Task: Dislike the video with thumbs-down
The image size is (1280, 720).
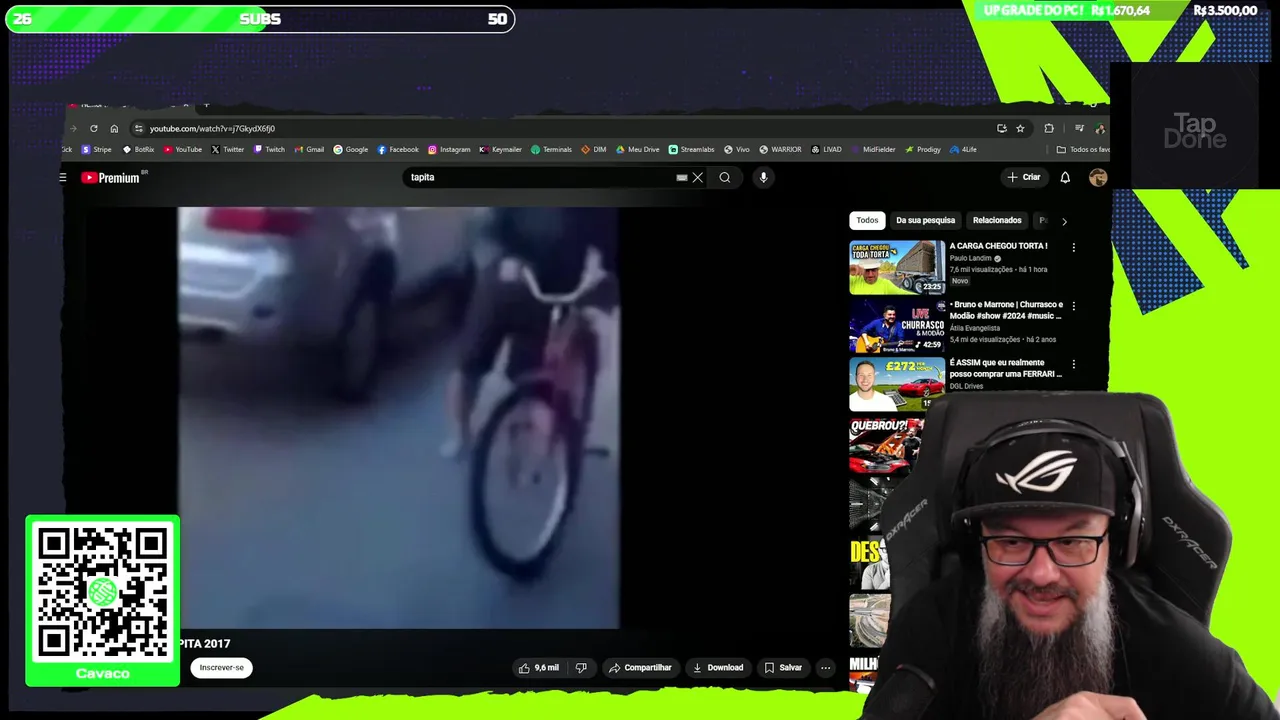Action: point(581,667)
